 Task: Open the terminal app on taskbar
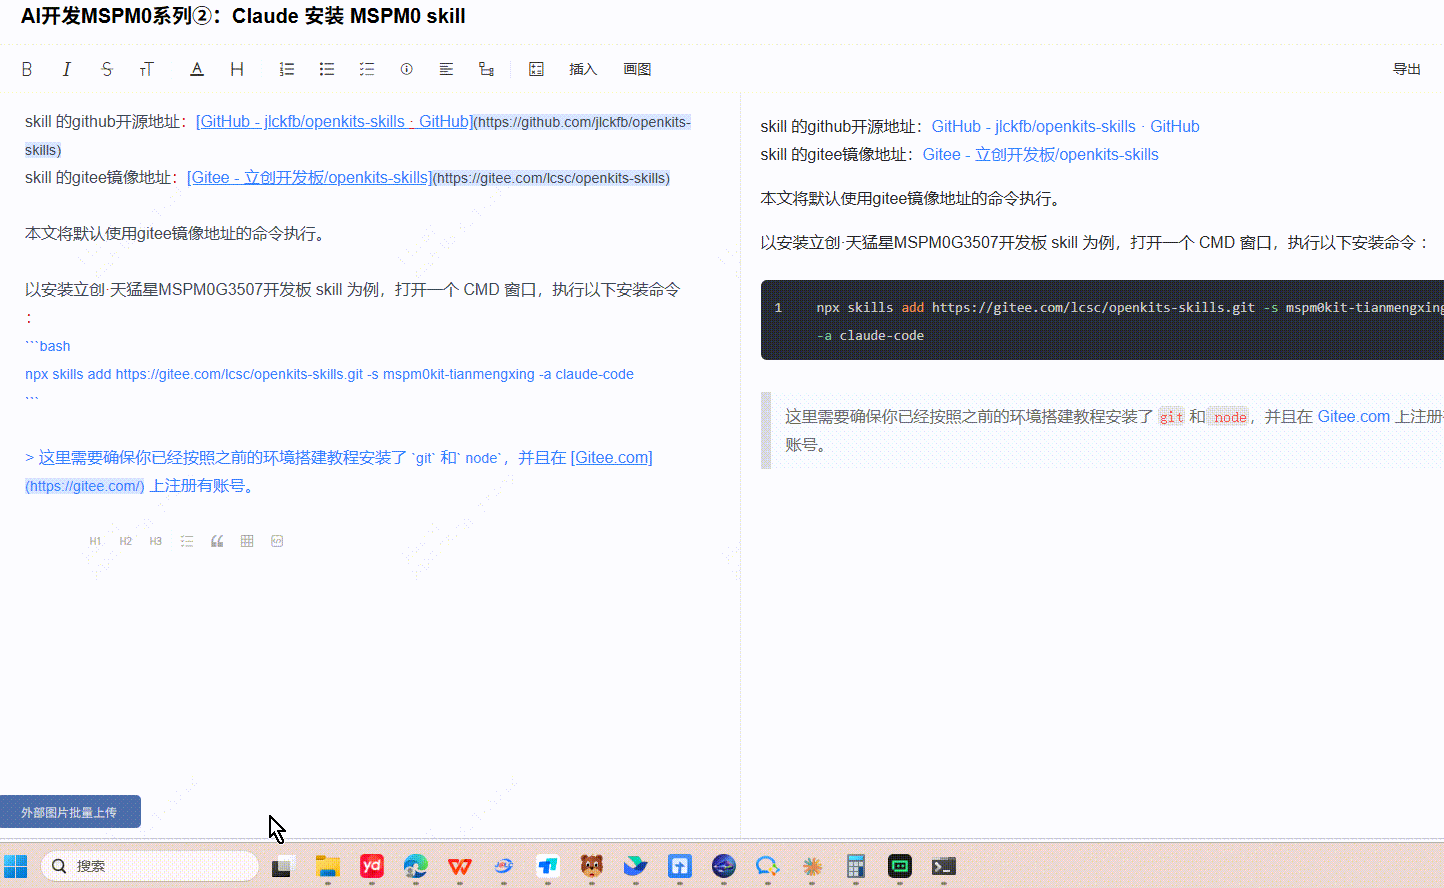pos(944,866)
